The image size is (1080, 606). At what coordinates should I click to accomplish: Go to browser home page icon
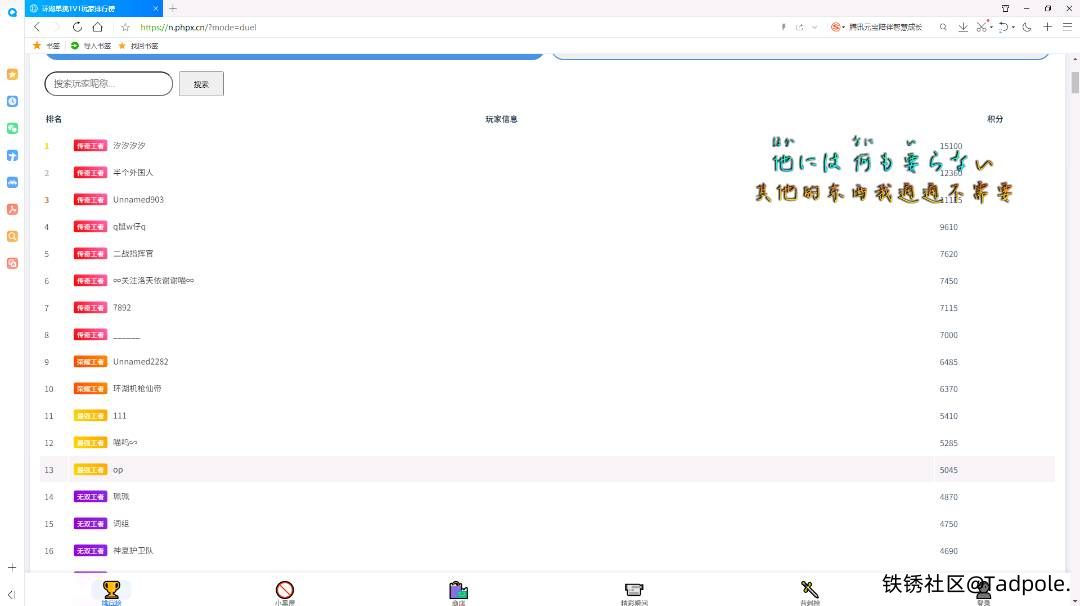tap(97, 27)
